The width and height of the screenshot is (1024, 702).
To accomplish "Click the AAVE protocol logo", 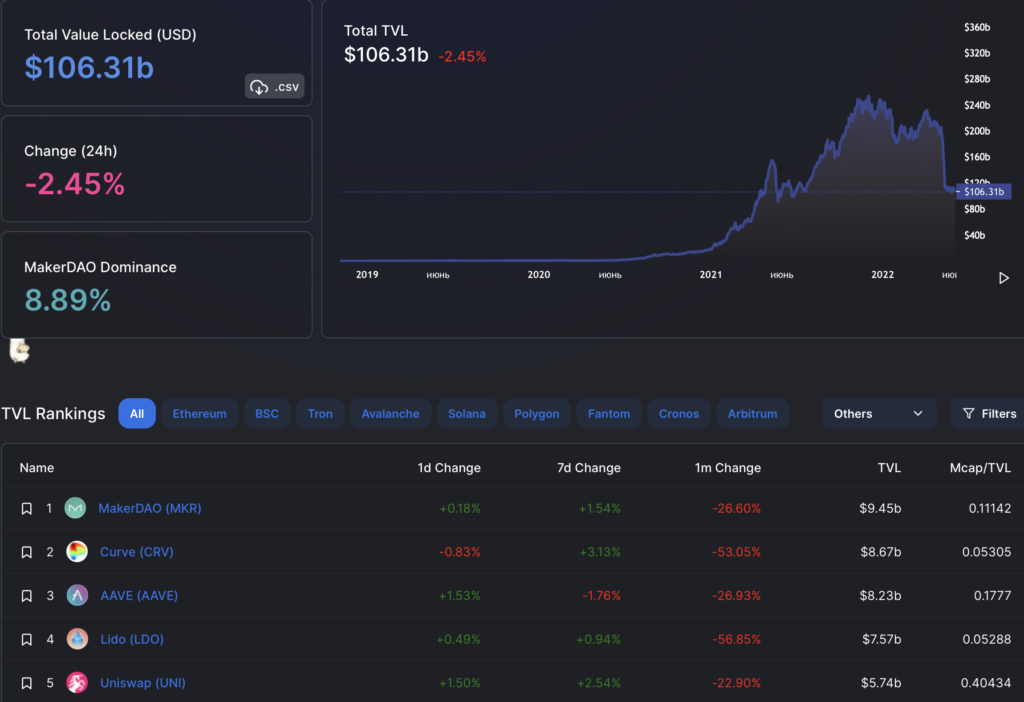I will (76, 595).
